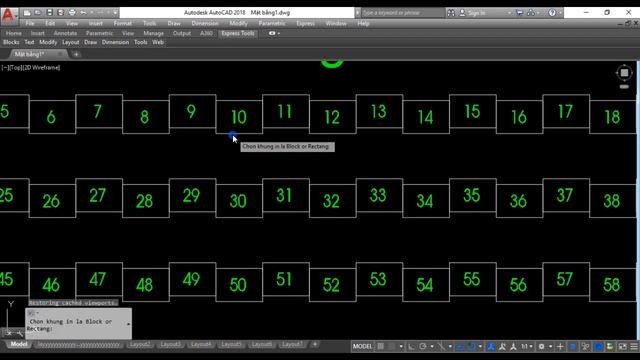
Task: Click the status bar customization menu icon
Action: (x=634, y=346)
